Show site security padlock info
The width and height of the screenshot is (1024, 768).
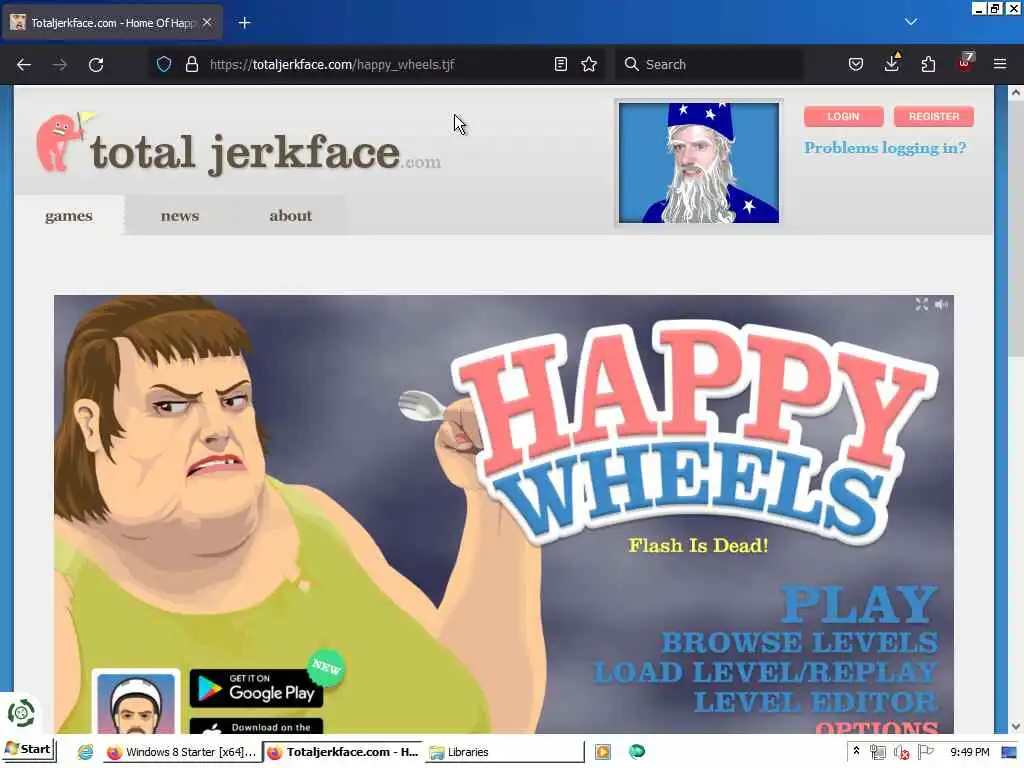[x=191, y=64]
